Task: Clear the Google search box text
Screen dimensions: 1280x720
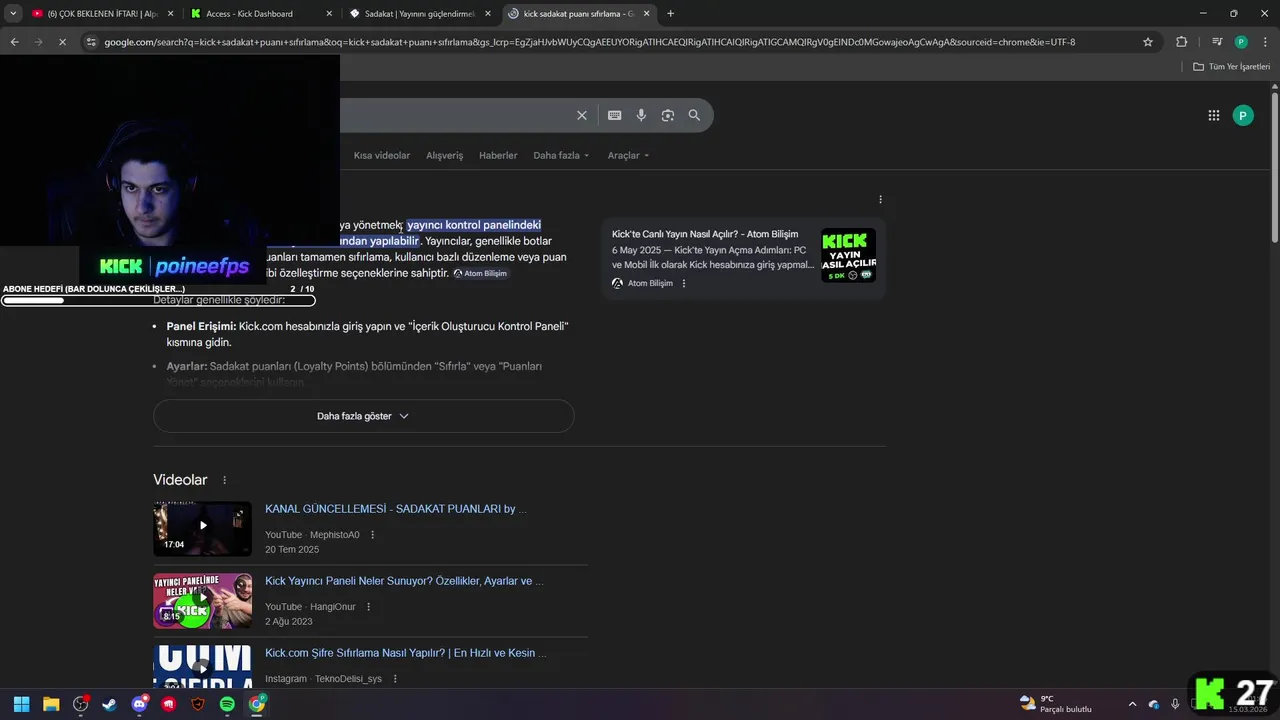Action: (x=581, y=115)
